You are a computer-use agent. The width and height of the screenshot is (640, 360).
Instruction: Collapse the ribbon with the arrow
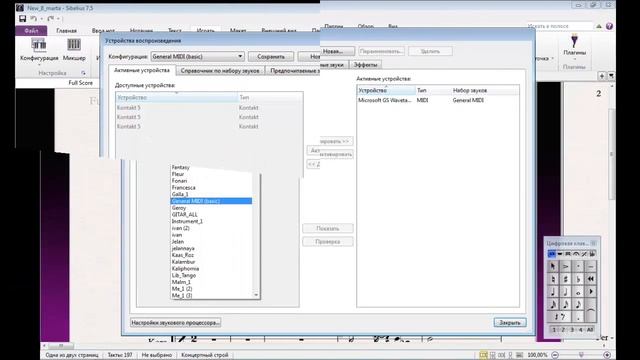pyautogui.click(x=599, y=26)
